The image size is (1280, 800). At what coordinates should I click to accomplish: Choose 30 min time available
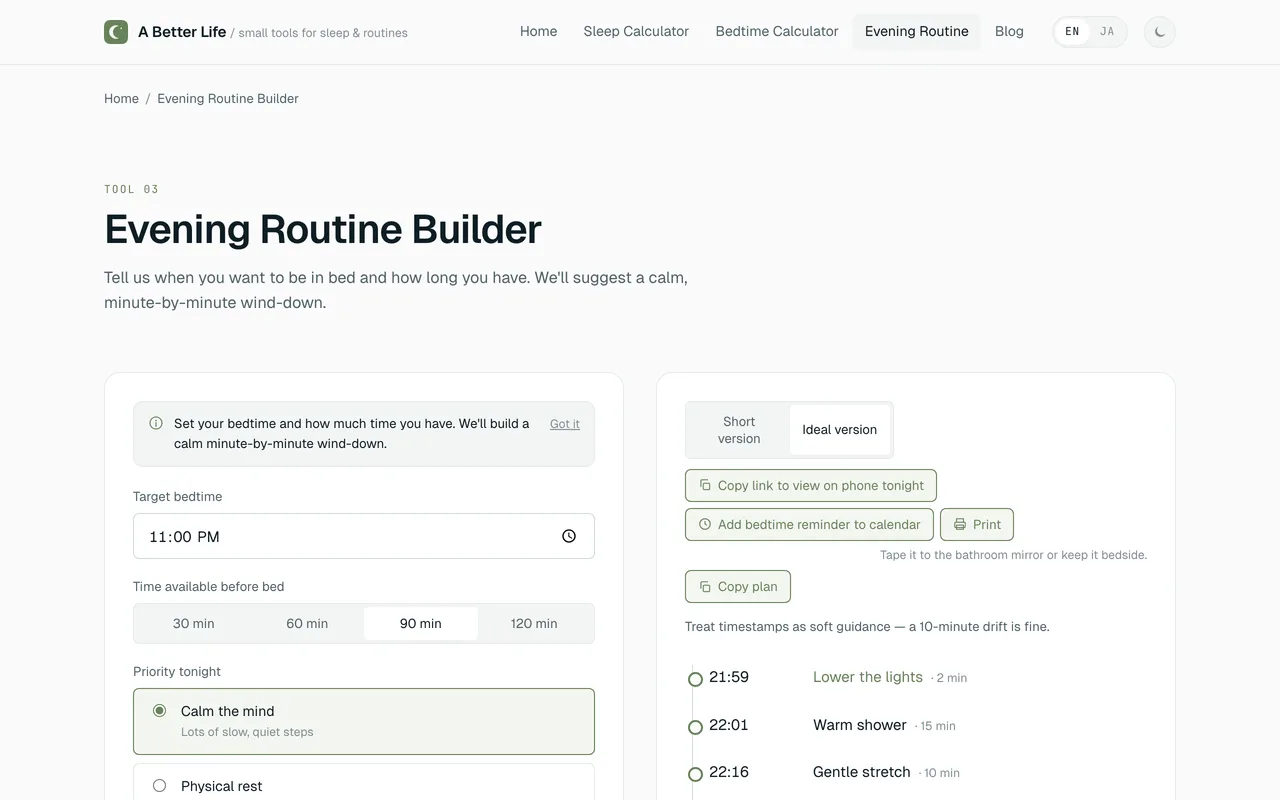point(194,623)
